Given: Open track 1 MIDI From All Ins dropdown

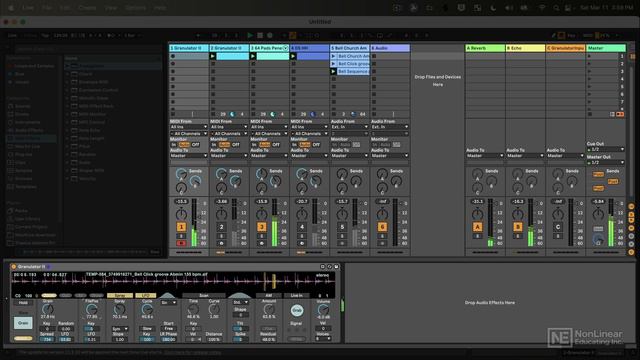Looking at the screenshot, I should [x=189, y=127].
